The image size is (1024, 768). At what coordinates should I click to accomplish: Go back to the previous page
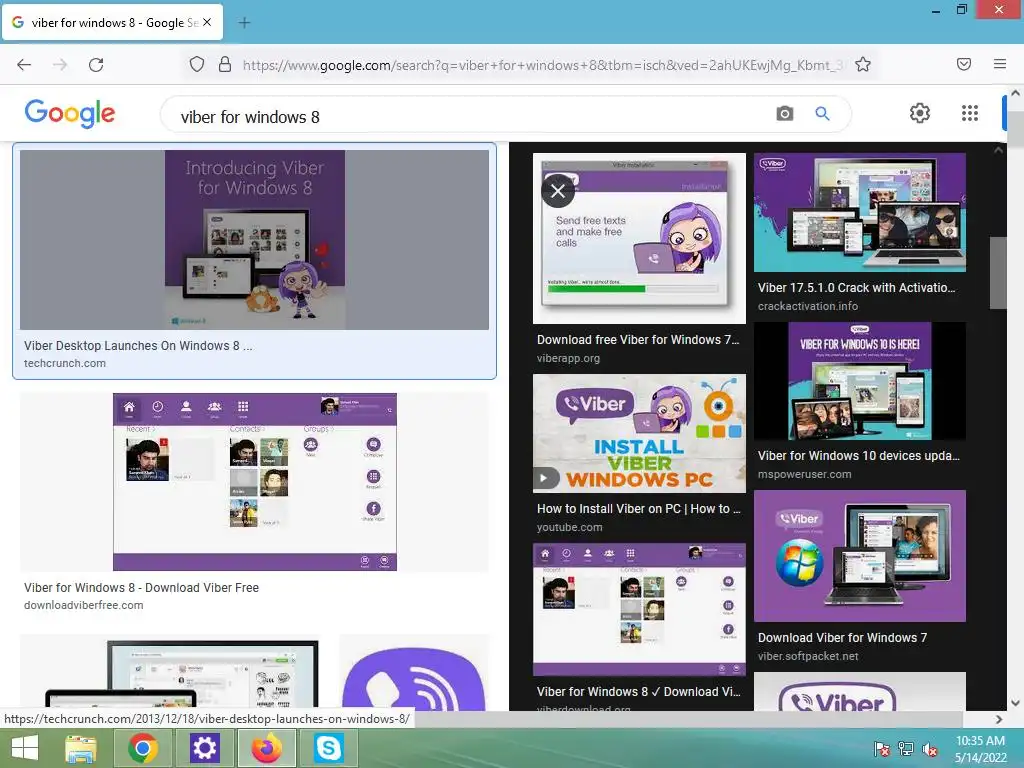[x=24, y=65]
